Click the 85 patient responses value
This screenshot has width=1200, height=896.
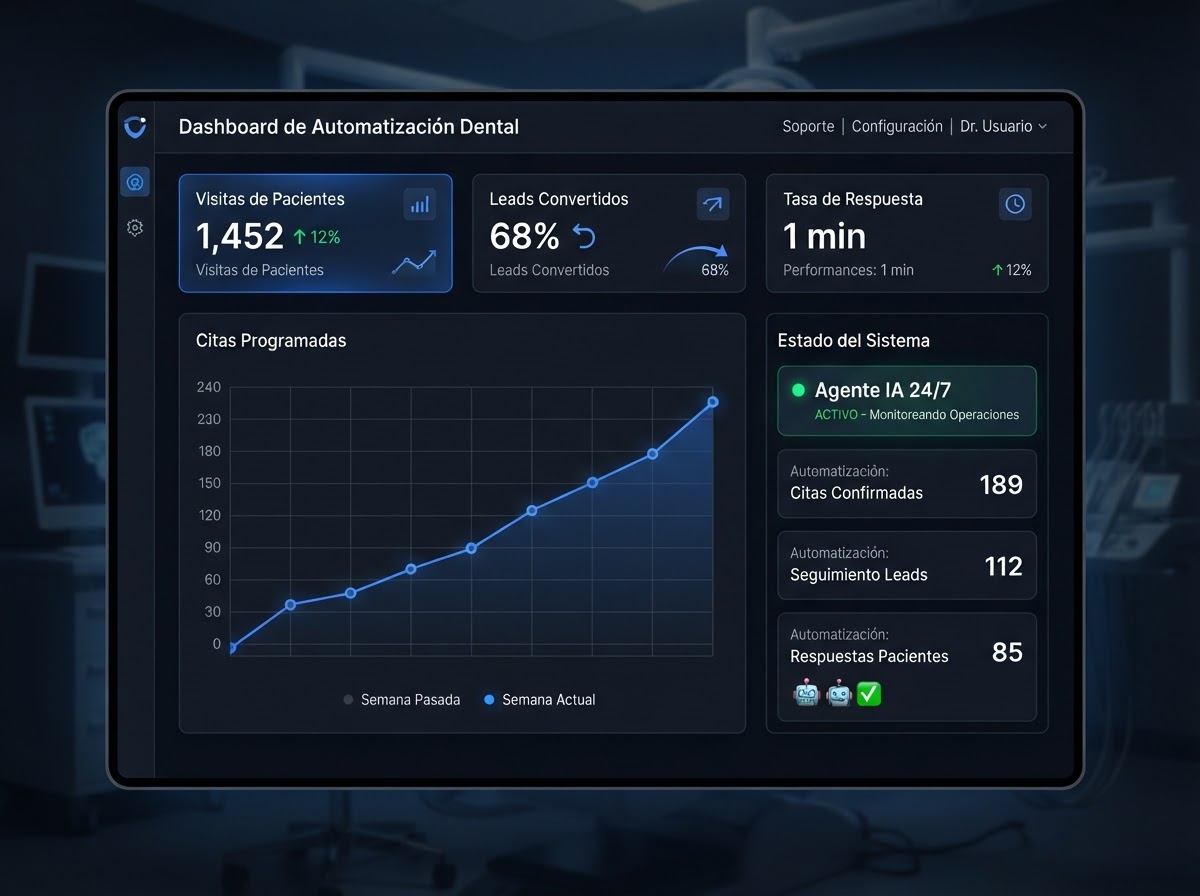coord(1007,652)
